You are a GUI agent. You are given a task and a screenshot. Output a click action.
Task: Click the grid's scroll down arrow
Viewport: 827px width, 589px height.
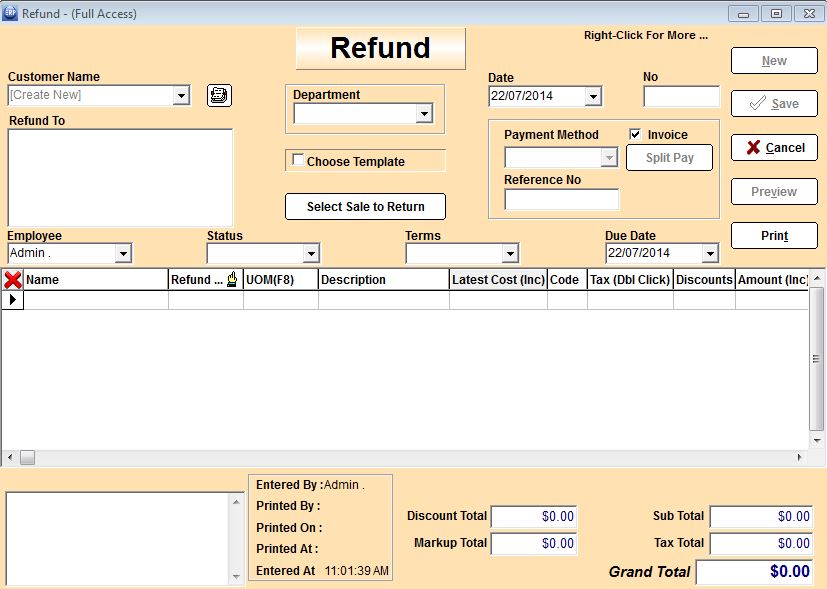[x=818, y=440]
